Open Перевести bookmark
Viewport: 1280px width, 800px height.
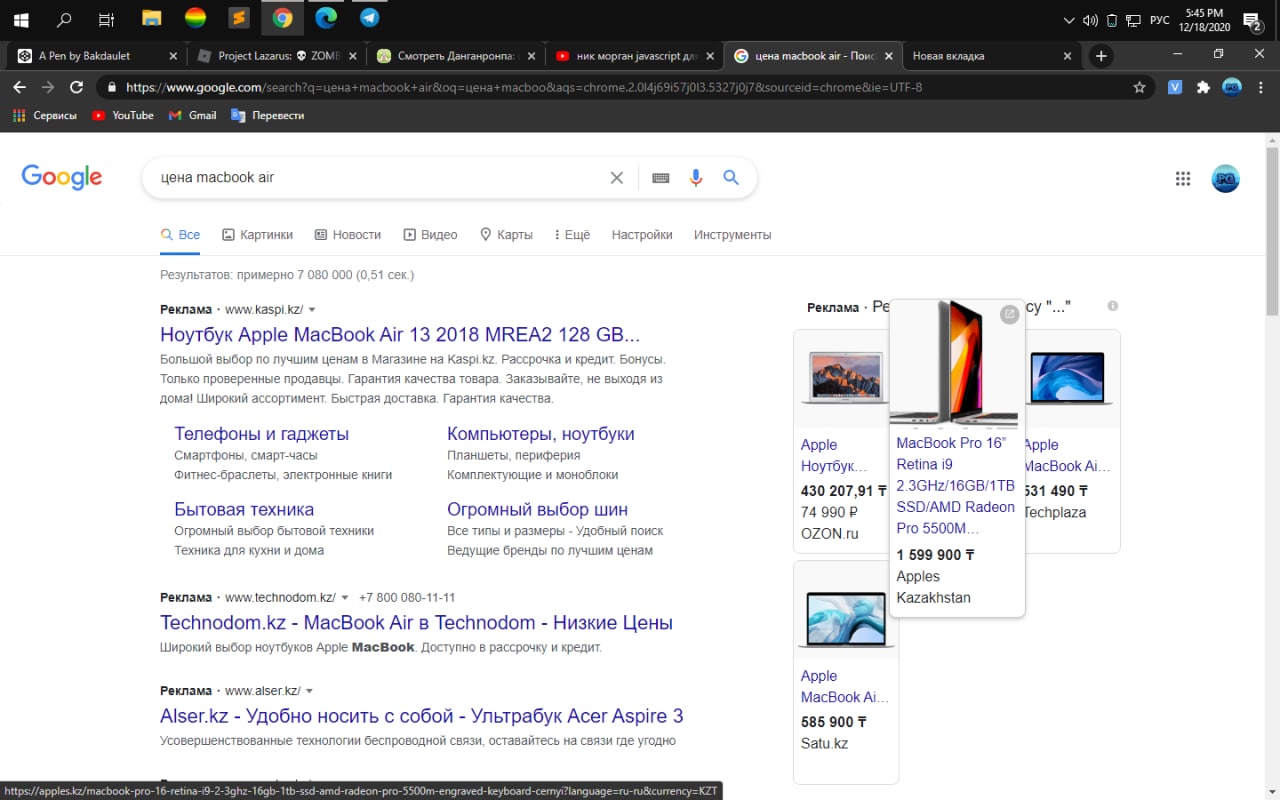(268, 116)
